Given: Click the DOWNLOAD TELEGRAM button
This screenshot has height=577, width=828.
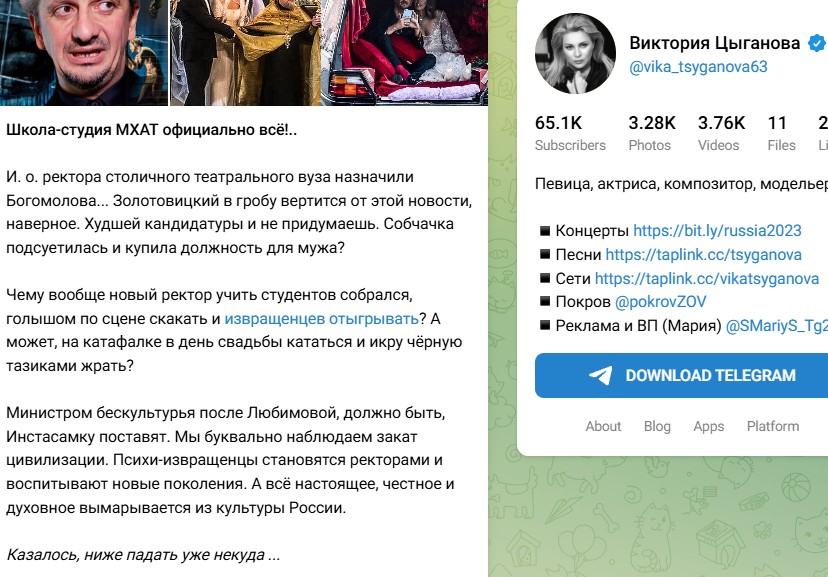Looking at the screenshot, I should pyautogui.click(x=681, y=375).
